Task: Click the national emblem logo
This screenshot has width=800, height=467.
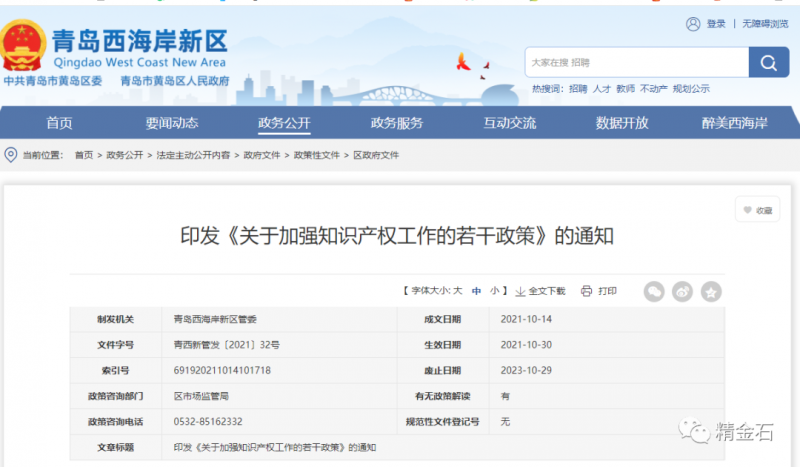Action: click(22, 45)
